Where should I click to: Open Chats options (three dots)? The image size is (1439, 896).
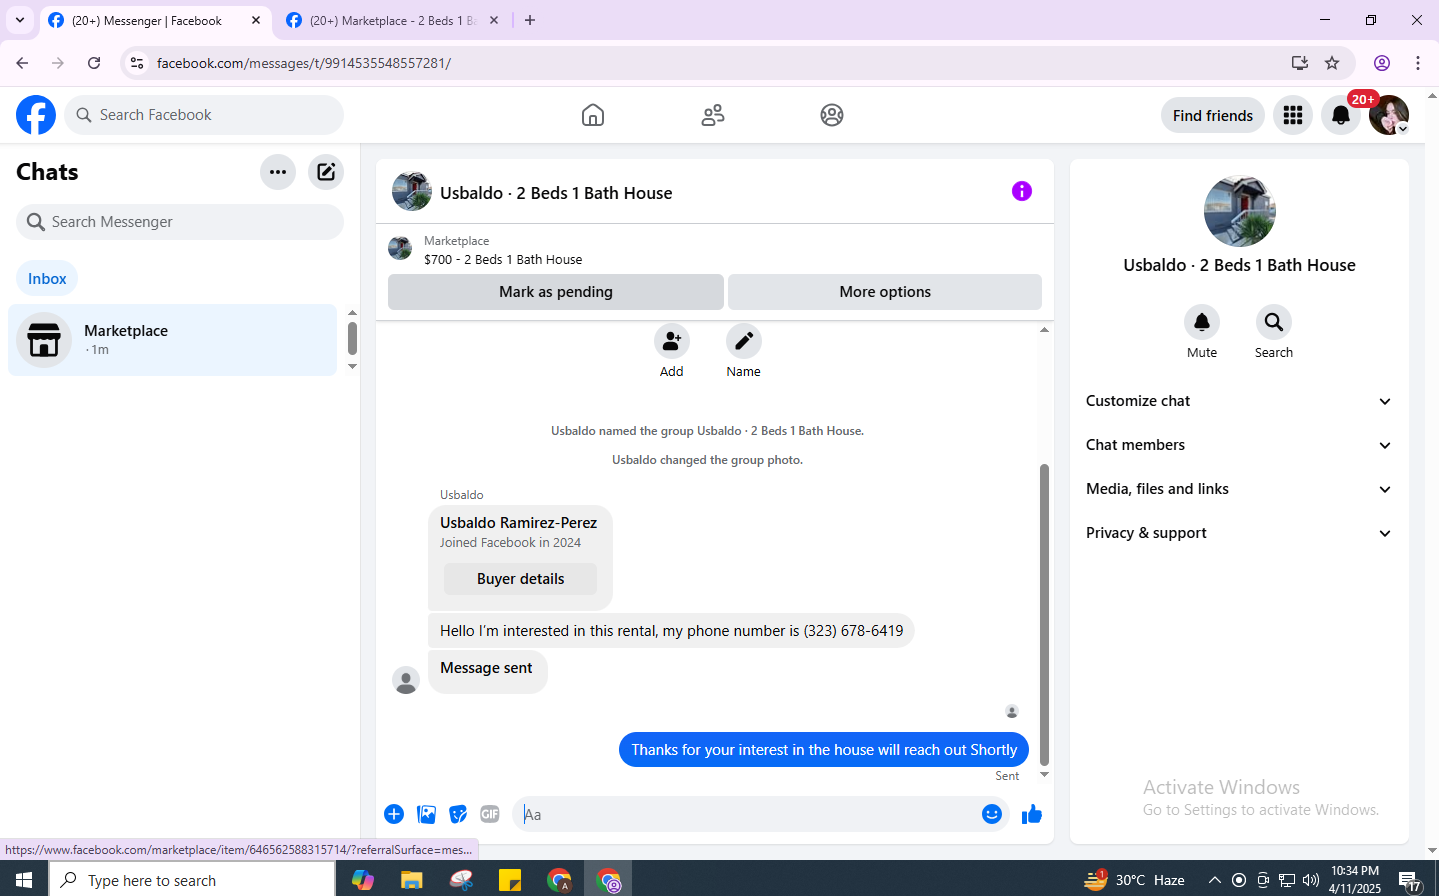[x=278, y=172]
